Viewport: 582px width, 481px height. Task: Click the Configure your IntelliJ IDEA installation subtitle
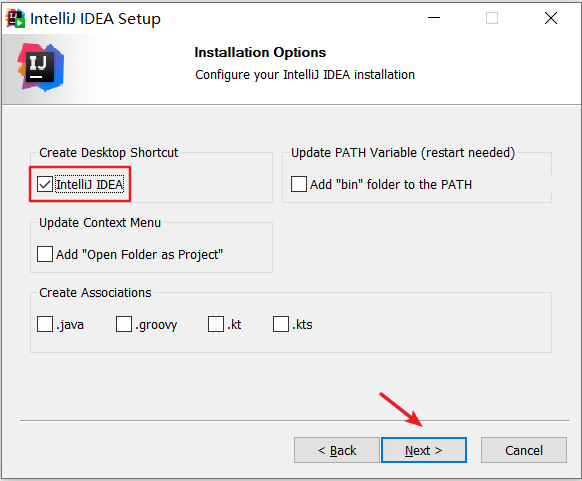click(305, 75)
